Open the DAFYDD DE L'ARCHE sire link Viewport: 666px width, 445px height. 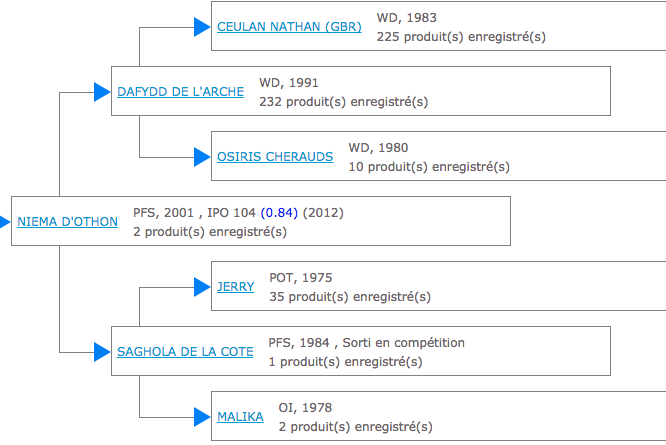(x=181, y=92)
